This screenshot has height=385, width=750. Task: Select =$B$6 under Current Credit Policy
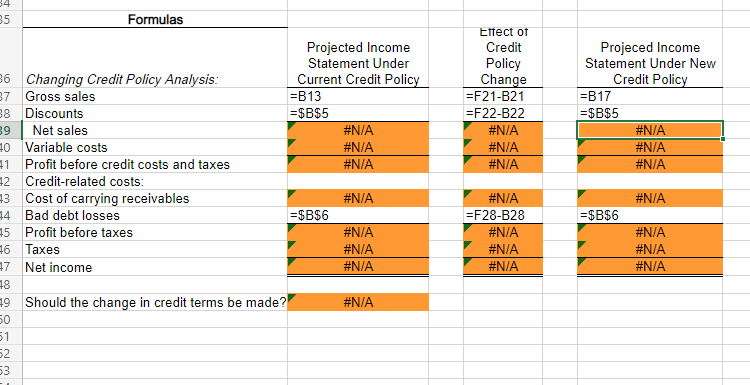358,216
